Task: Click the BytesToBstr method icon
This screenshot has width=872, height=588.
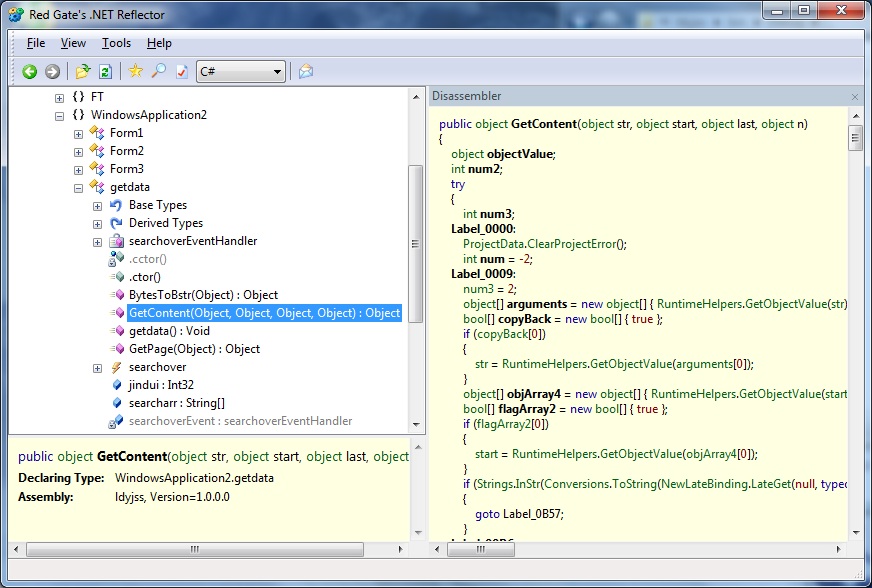Action: point(117,295)
